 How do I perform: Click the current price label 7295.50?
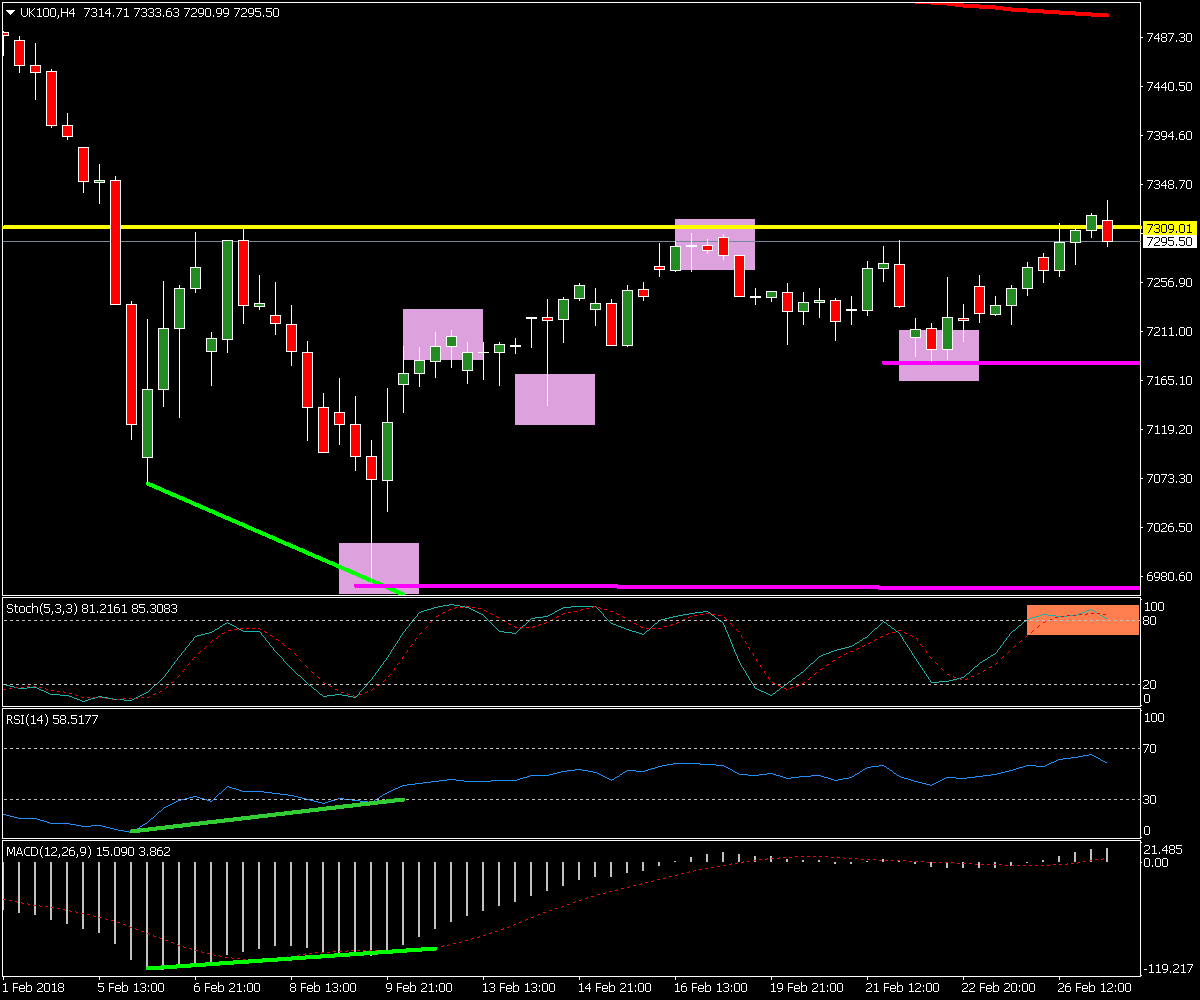tap(1169, 242)
